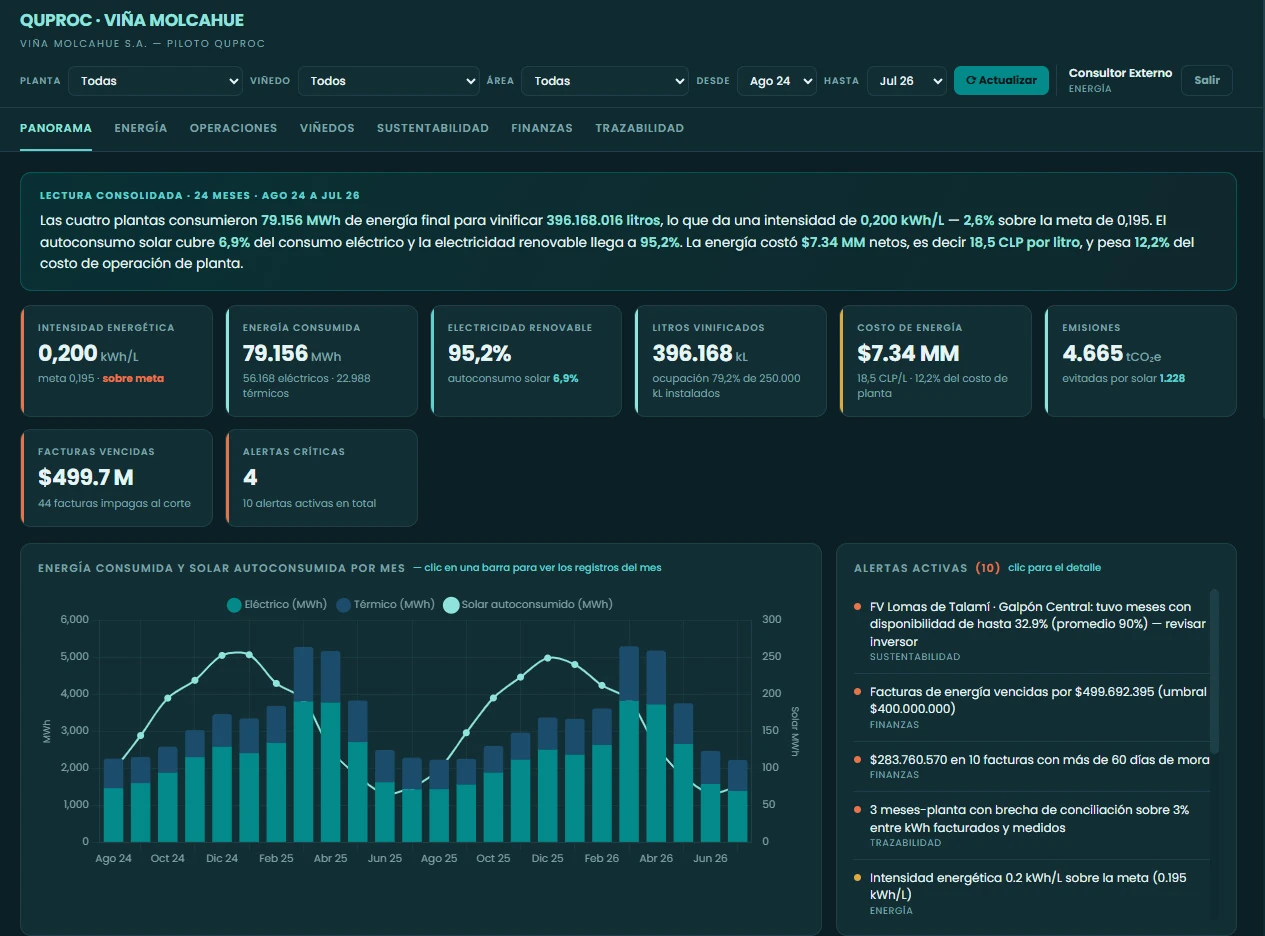Open the Sustentabilidad tab
Image resolution: width=1265 pixels, height=936 pixels.
click(433, 128)
